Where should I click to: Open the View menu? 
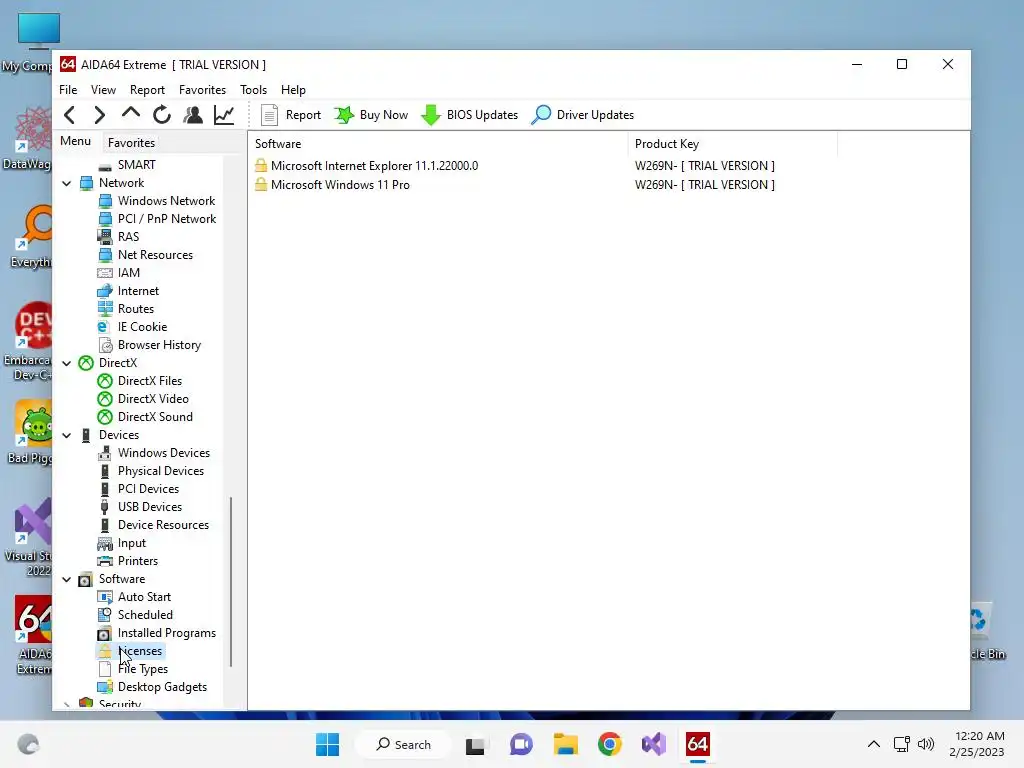click(x=103, y=89)
